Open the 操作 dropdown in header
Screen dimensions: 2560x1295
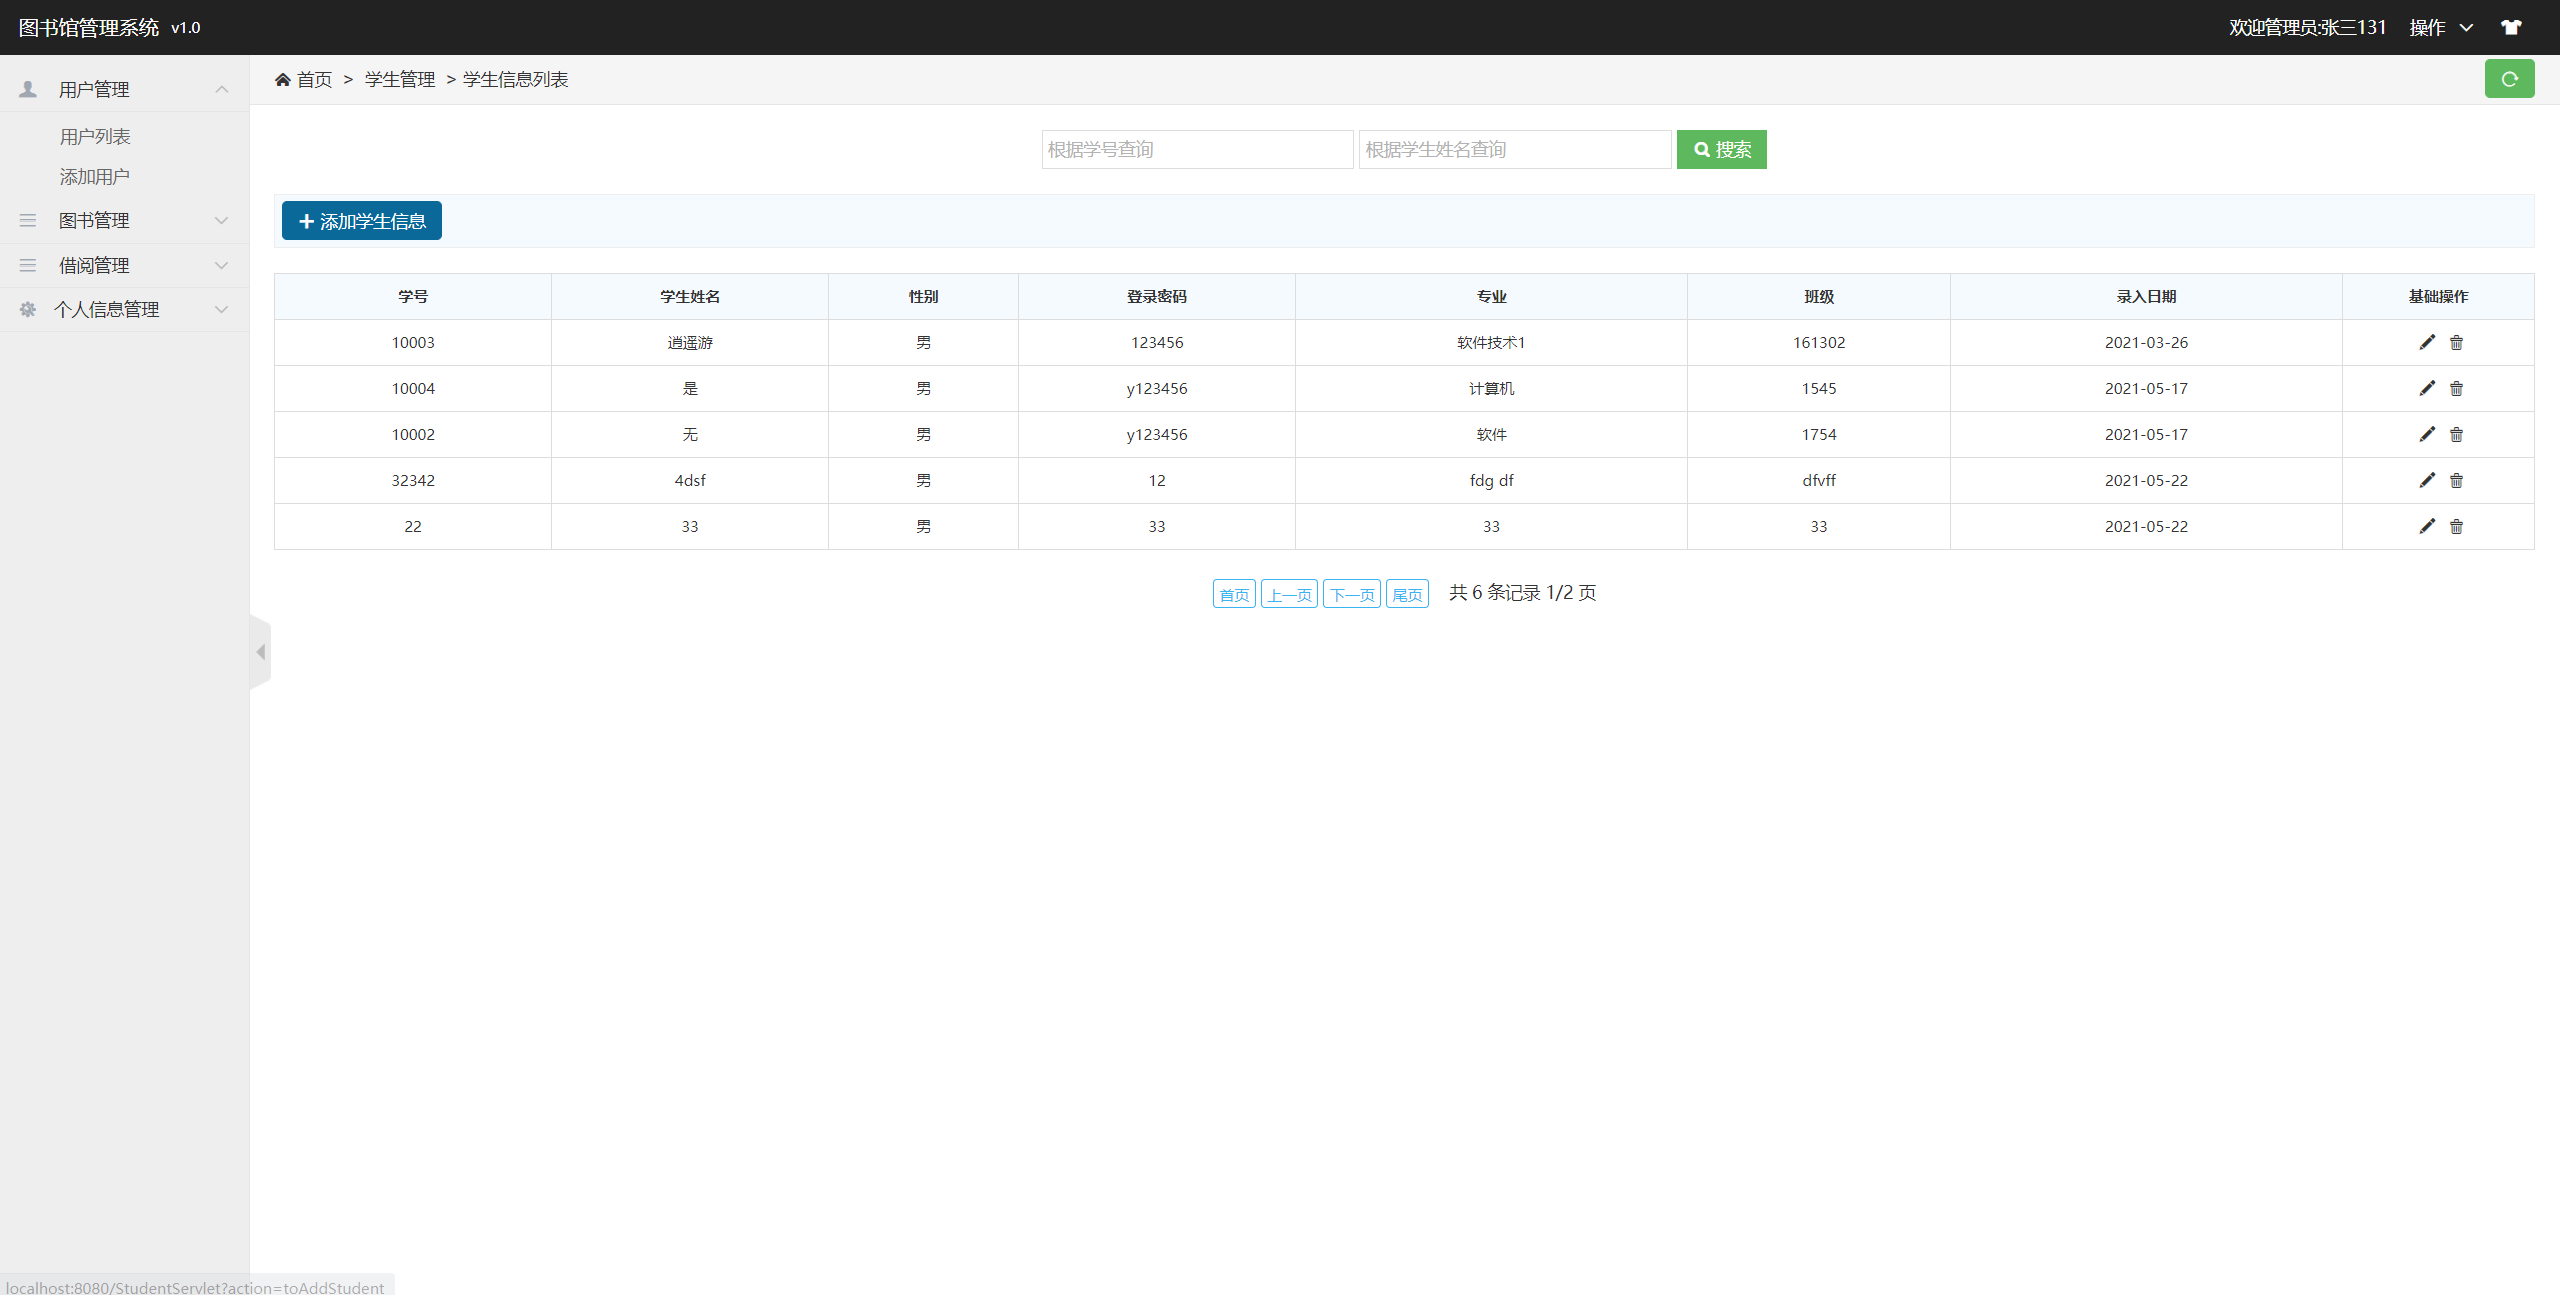[2440, 27]
